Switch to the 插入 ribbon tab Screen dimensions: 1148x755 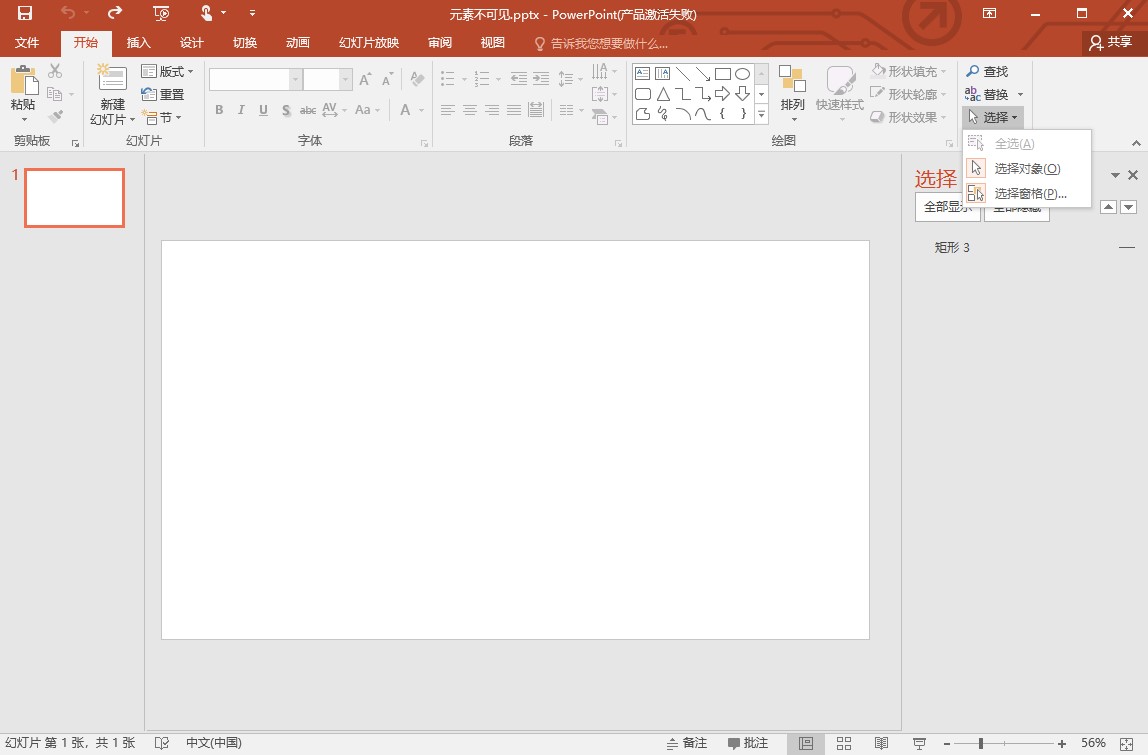138,43
